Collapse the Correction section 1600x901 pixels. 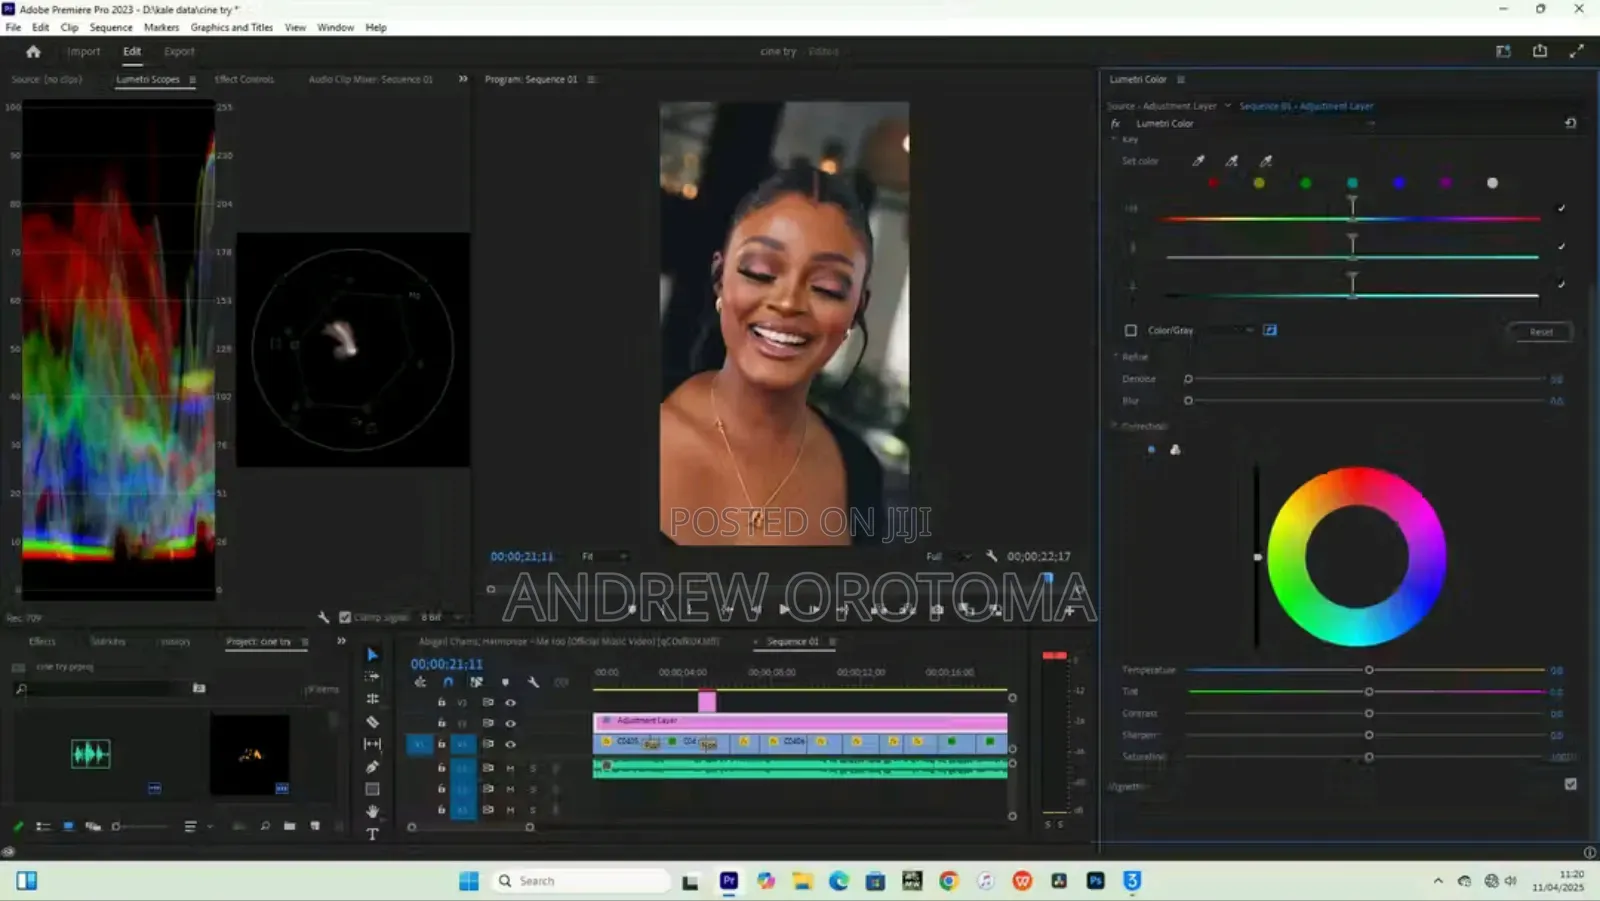(x=1114, y=426)
